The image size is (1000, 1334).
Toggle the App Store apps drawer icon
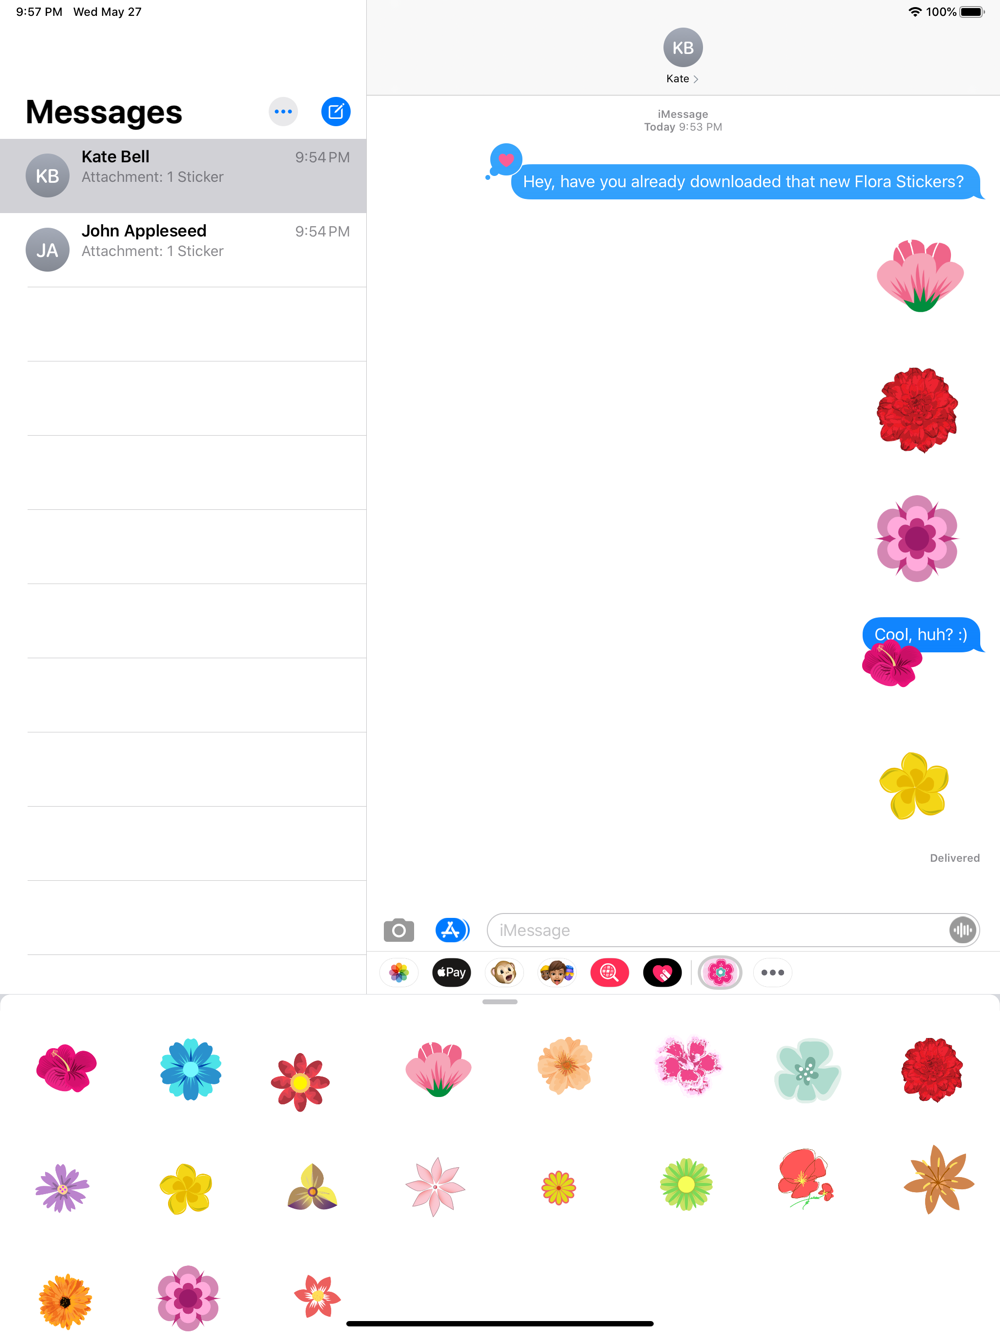point(452,930)
